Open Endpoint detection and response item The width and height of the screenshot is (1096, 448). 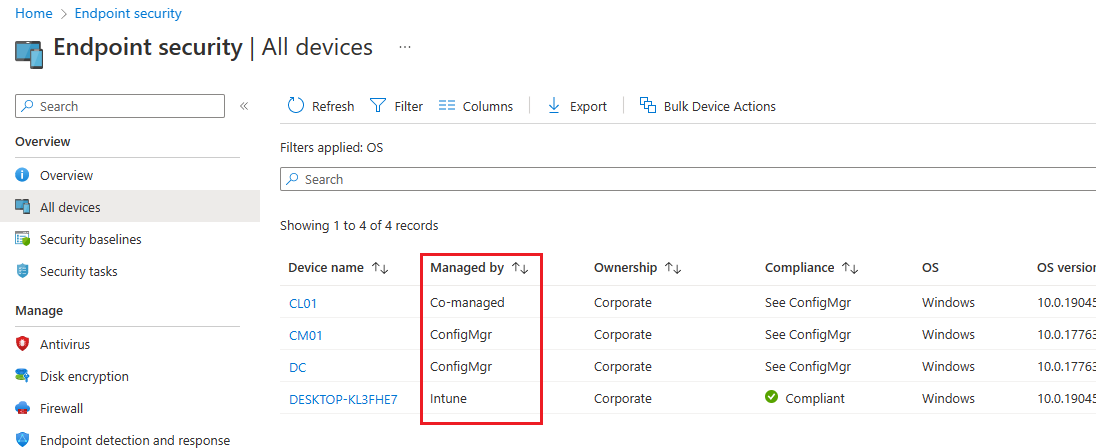pyautogui.click(x=135, y=440)
